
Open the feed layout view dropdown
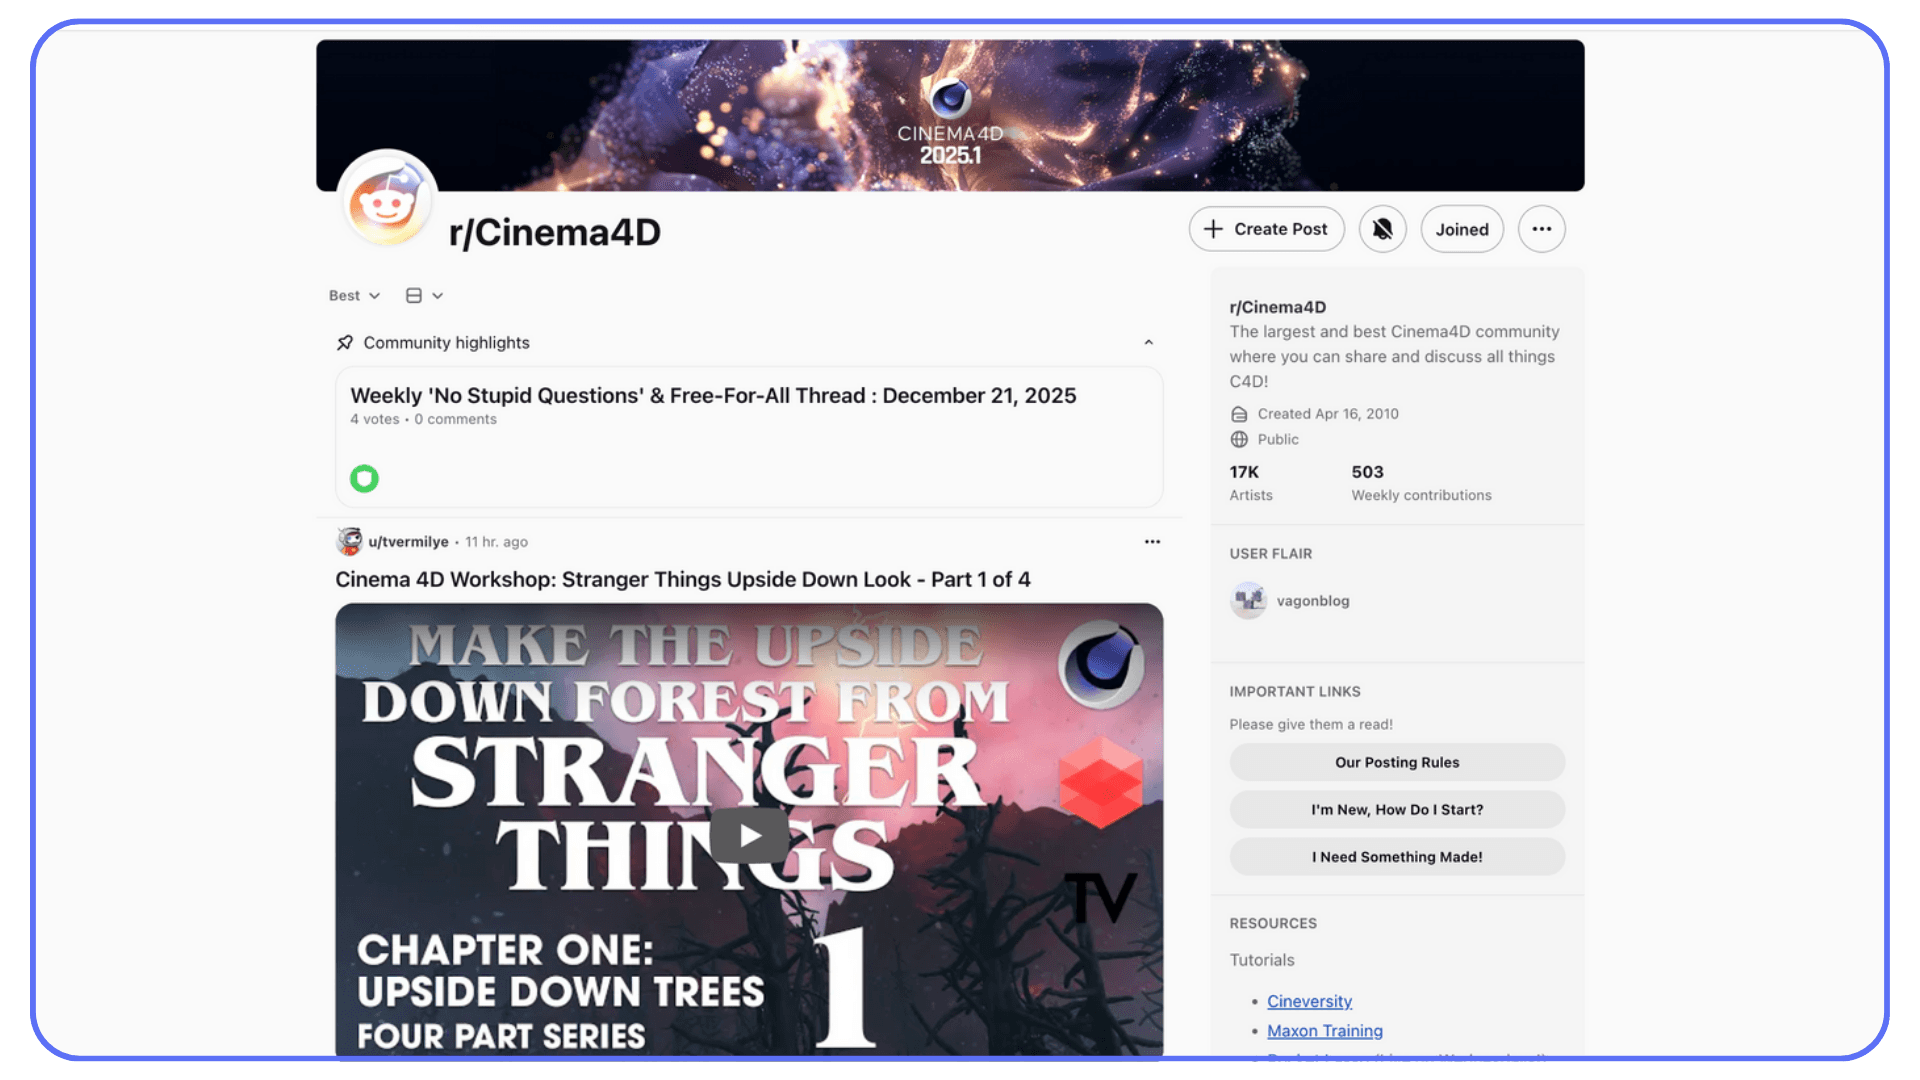point(422,295)
